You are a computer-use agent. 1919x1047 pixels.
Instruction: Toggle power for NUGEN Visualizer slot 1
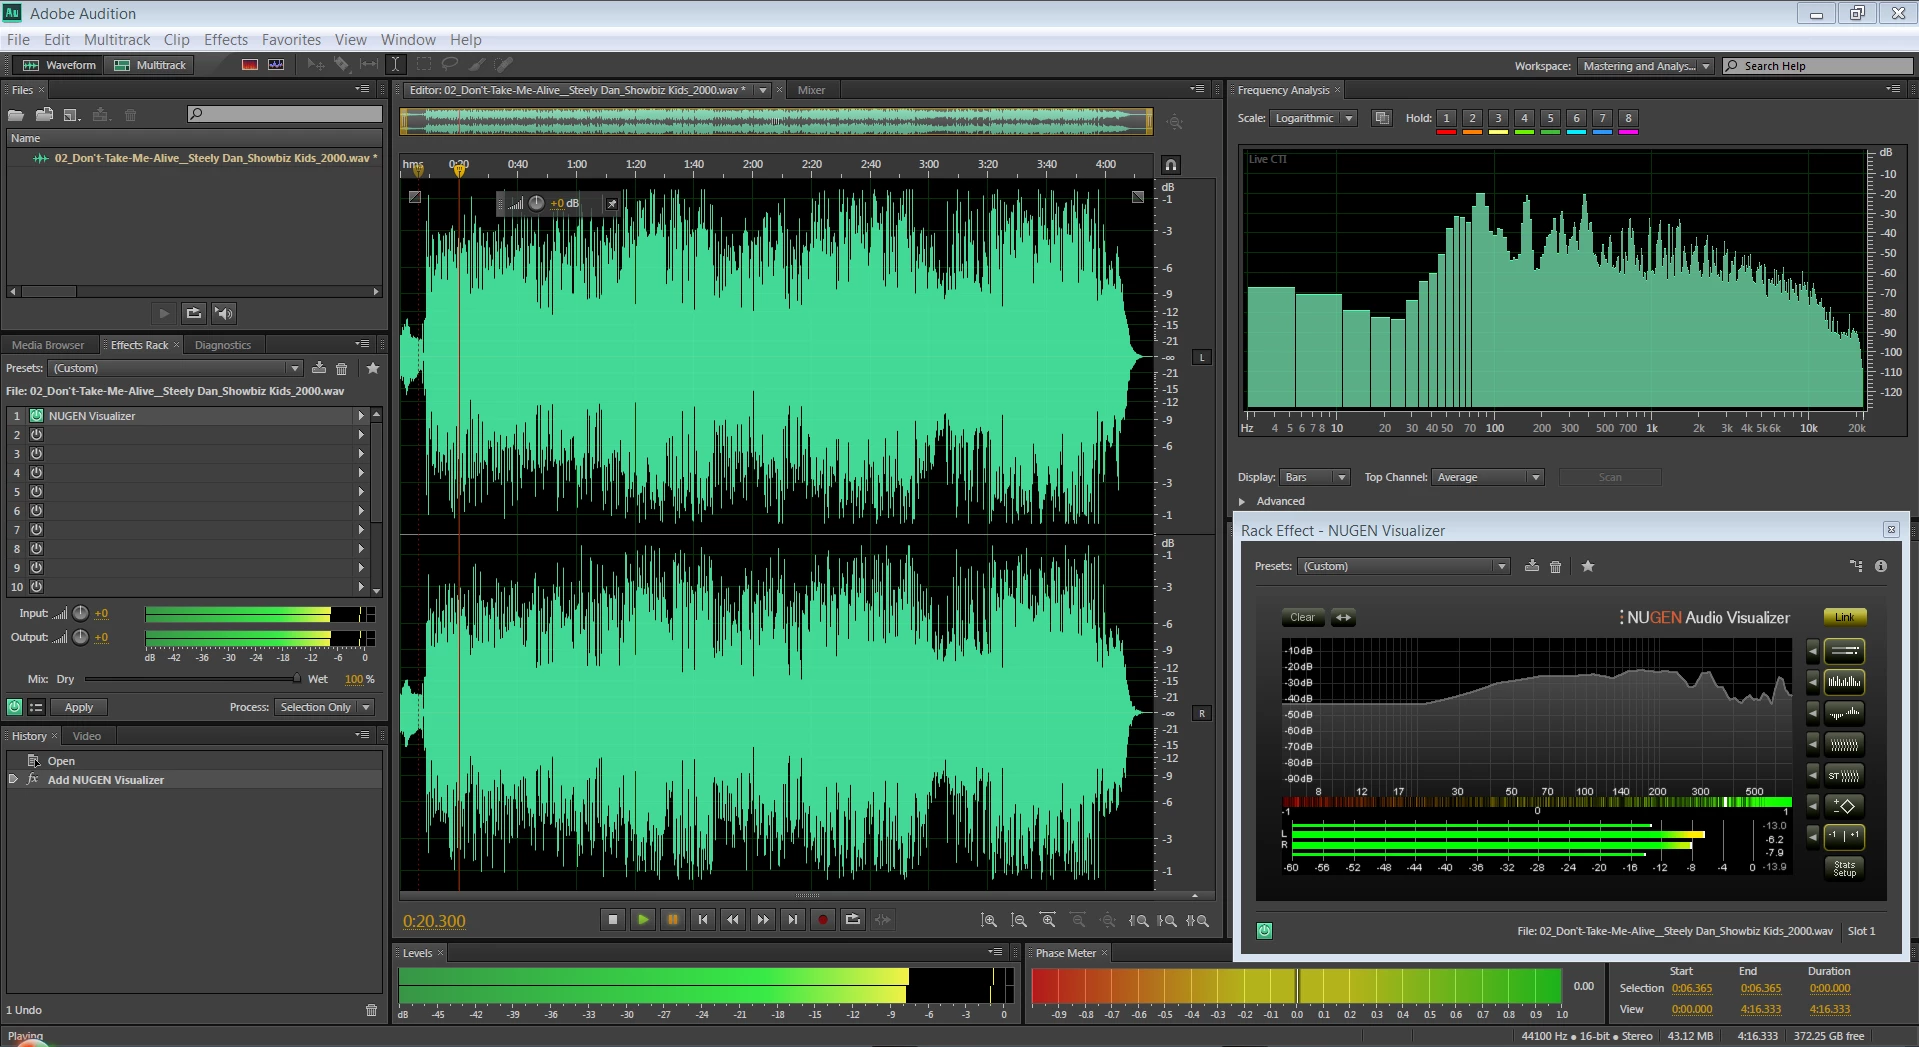tap(37, 416)
